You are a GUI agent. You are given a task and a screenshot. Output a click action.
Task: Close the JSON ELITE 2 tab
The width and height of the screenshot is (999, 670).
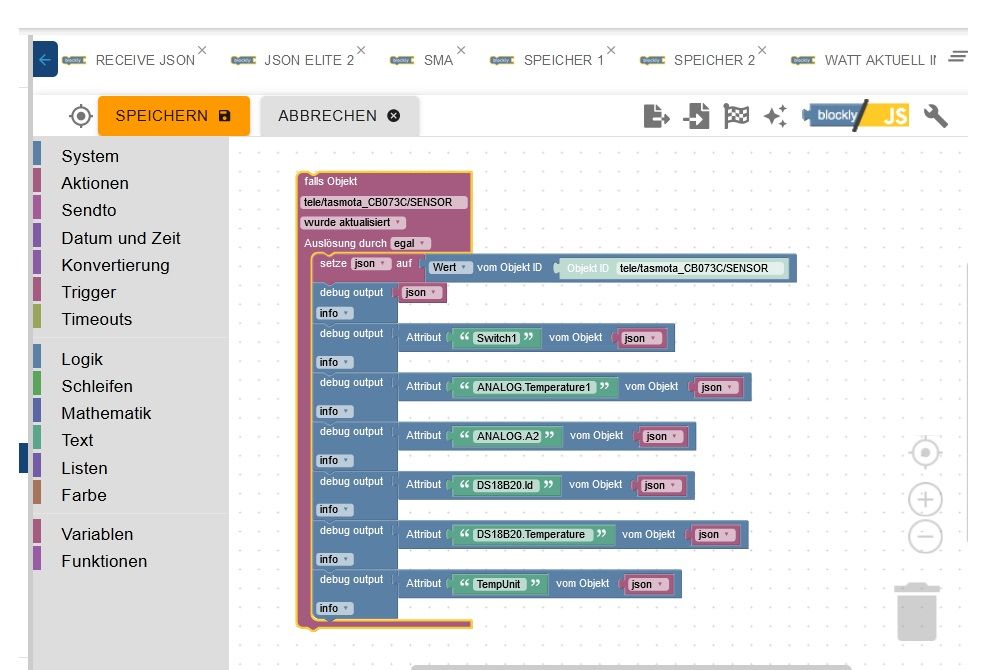[x=361, y=50]
